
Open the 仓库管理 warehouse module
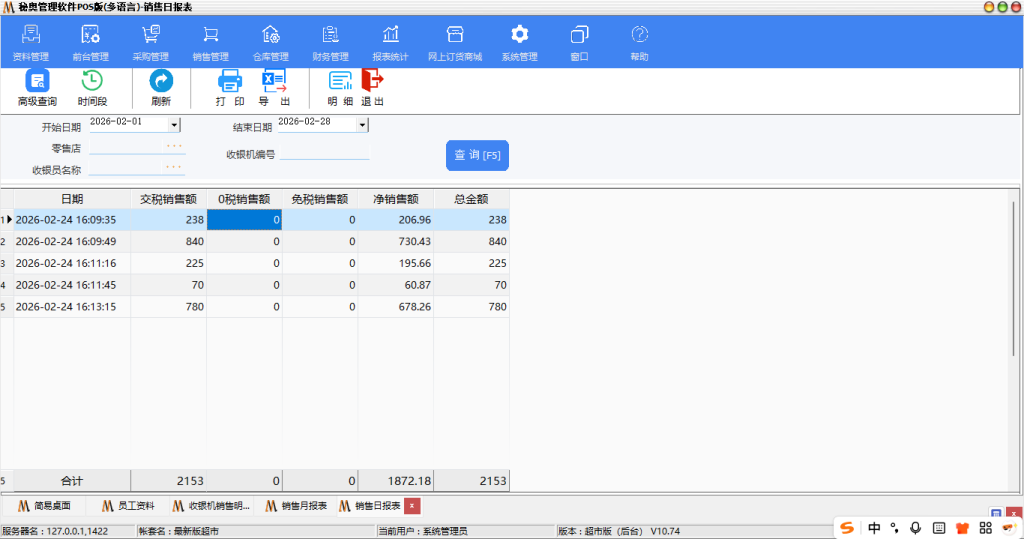pyautogui.click(x=270, y=35)
